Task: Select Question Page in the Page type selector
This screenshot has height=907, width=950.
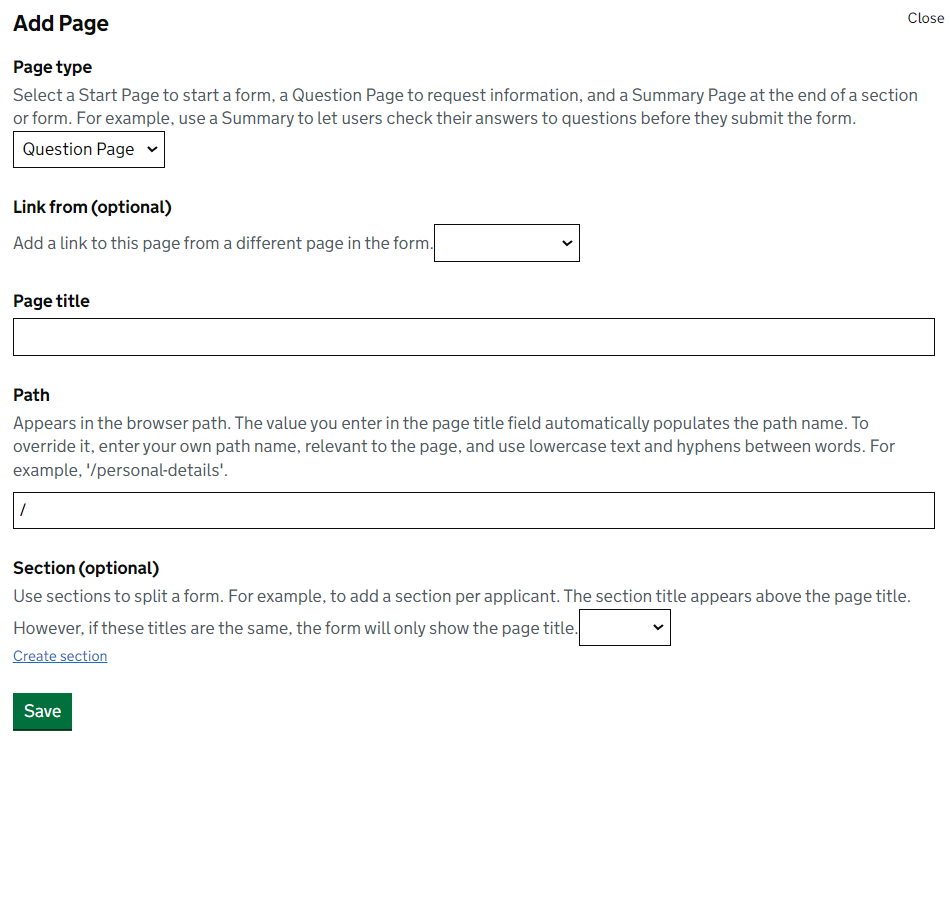Action: [88, 149]
